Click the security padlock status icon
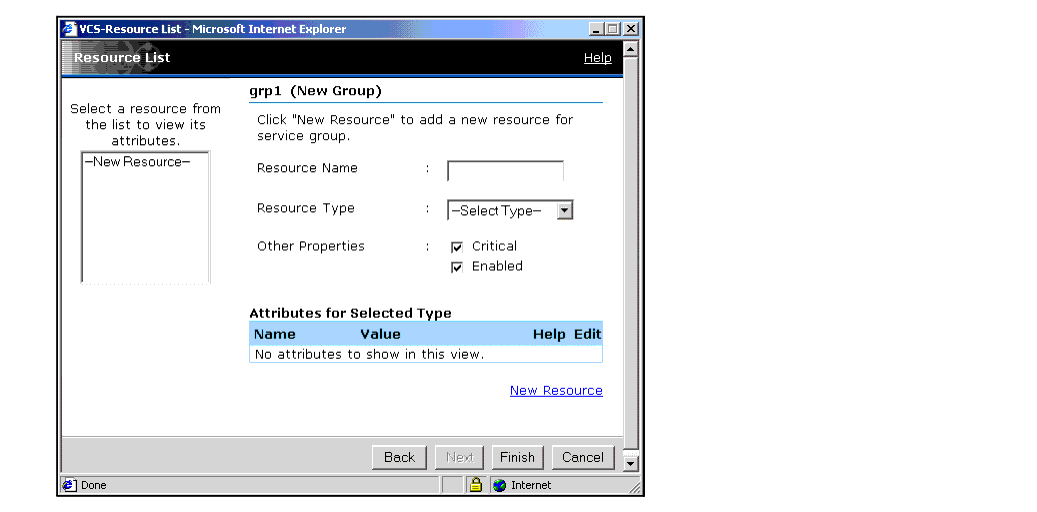This screenshot has width=1037, height=512. 476,485
